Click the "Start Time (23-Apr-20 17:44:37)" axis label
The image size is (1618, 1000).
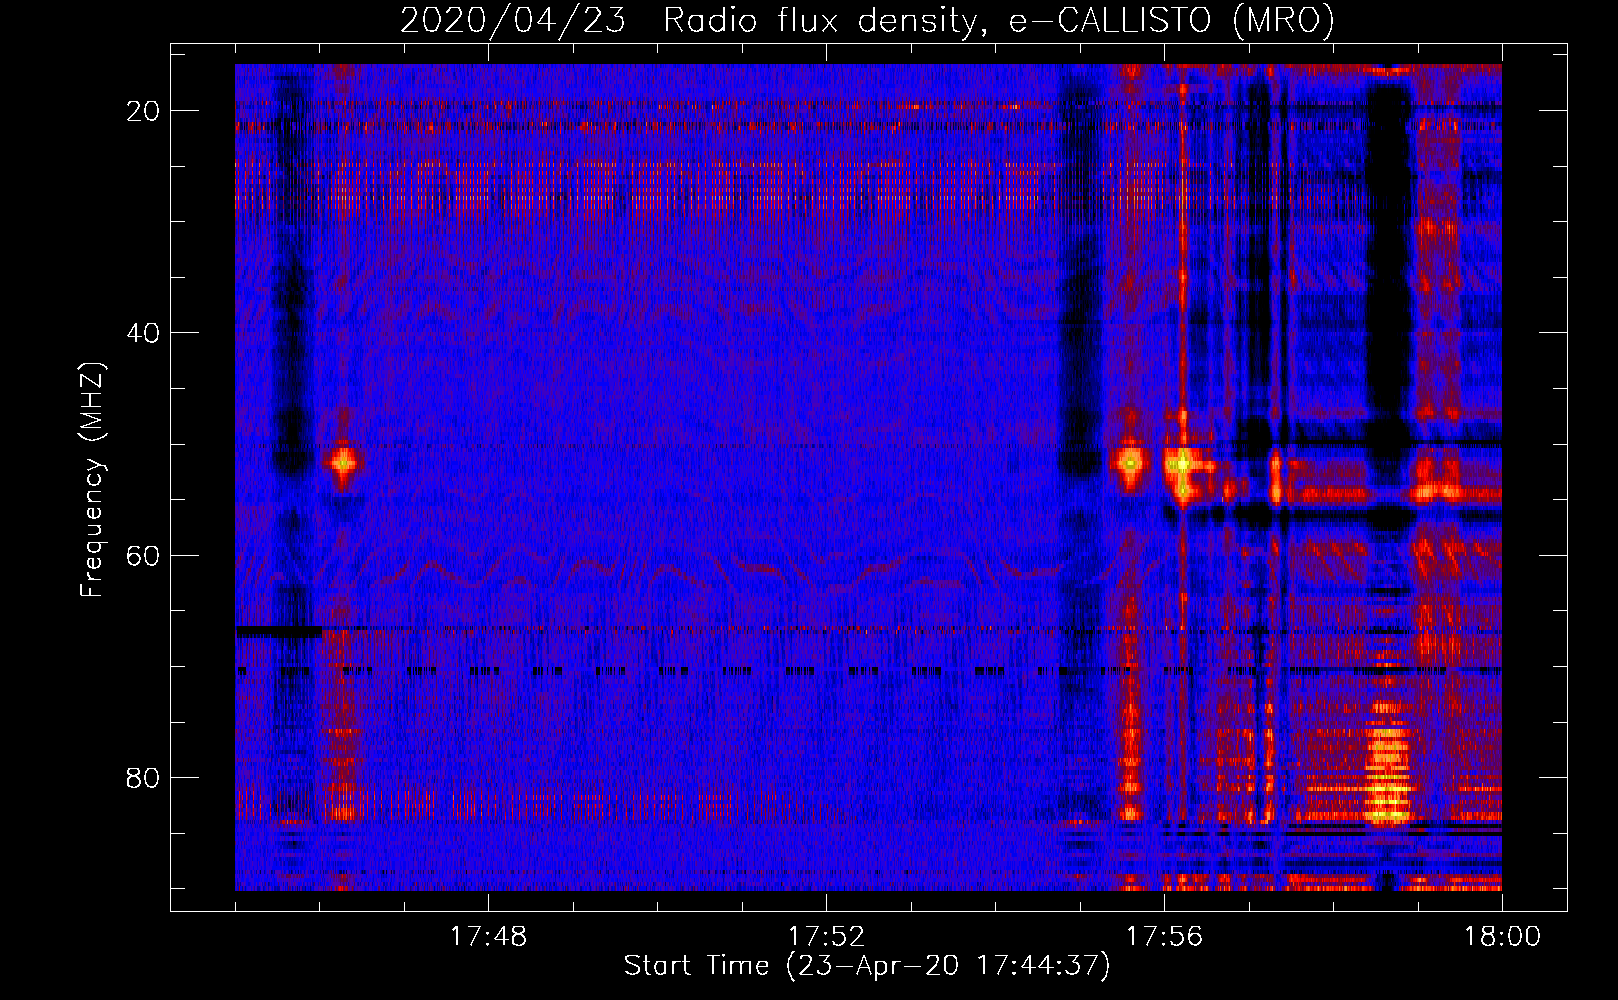(867, 966)
